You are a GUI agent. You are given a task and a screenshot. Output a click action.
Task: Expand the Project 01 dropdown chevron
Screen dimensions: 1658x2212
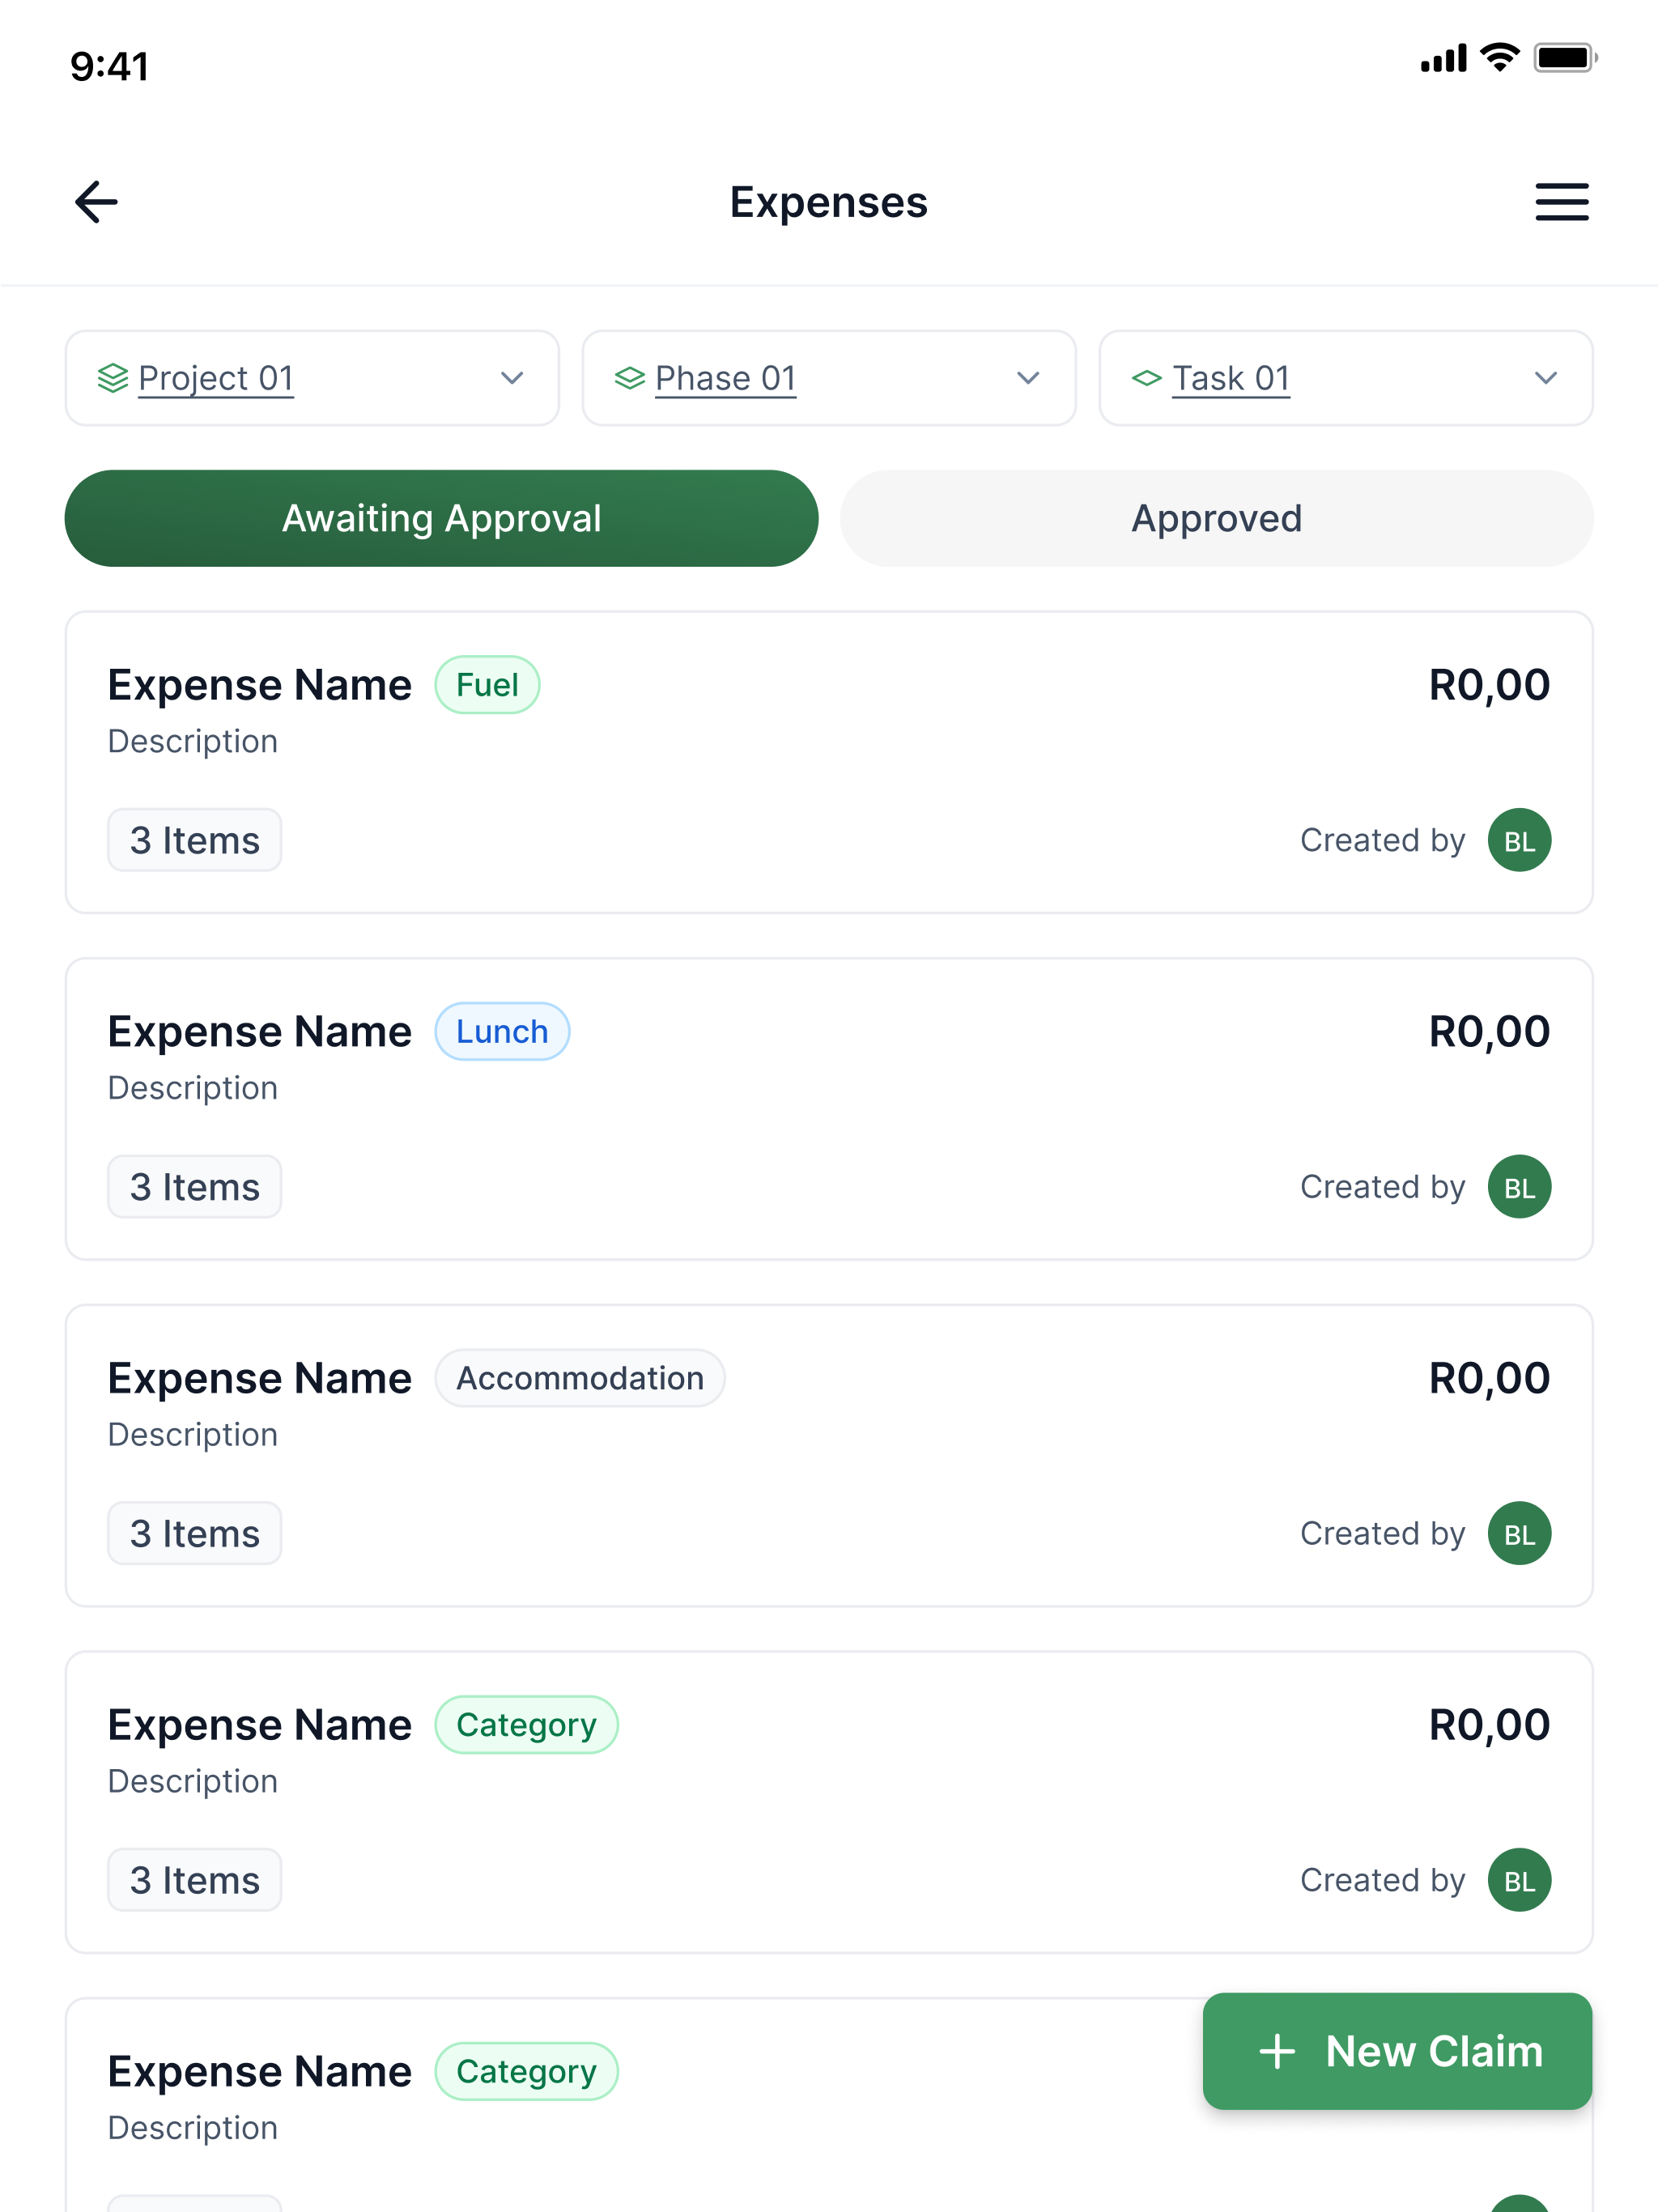pos(512,378)
